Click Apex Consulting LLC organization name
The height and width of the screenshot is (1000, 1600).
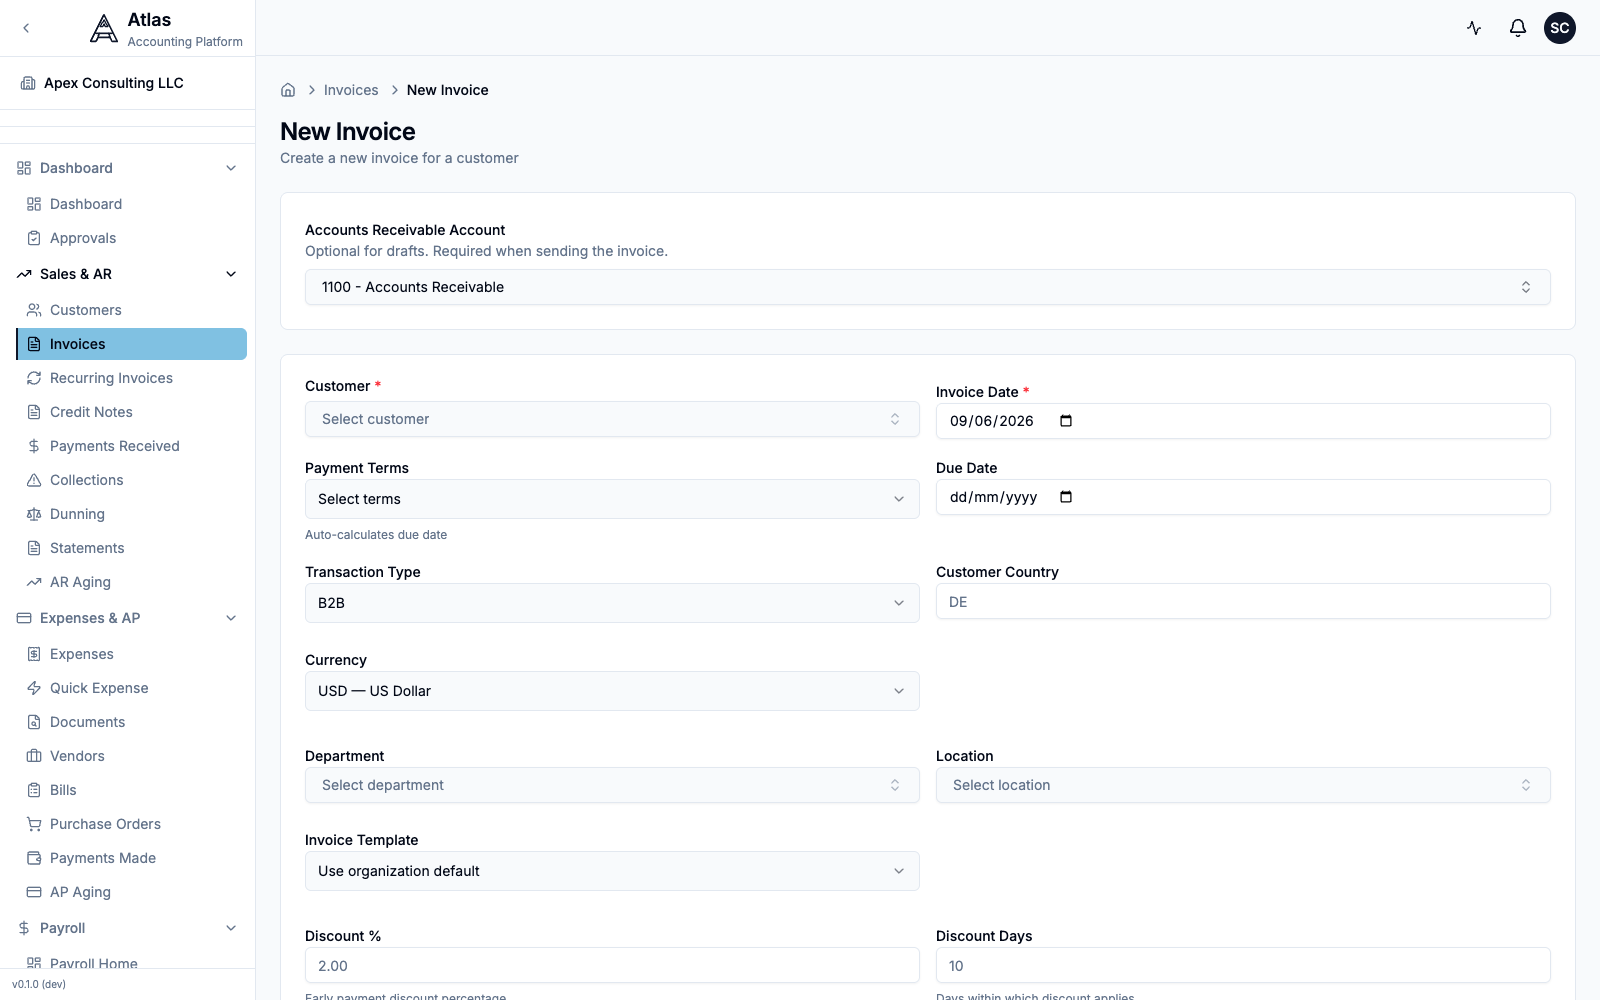pos(114,83)
